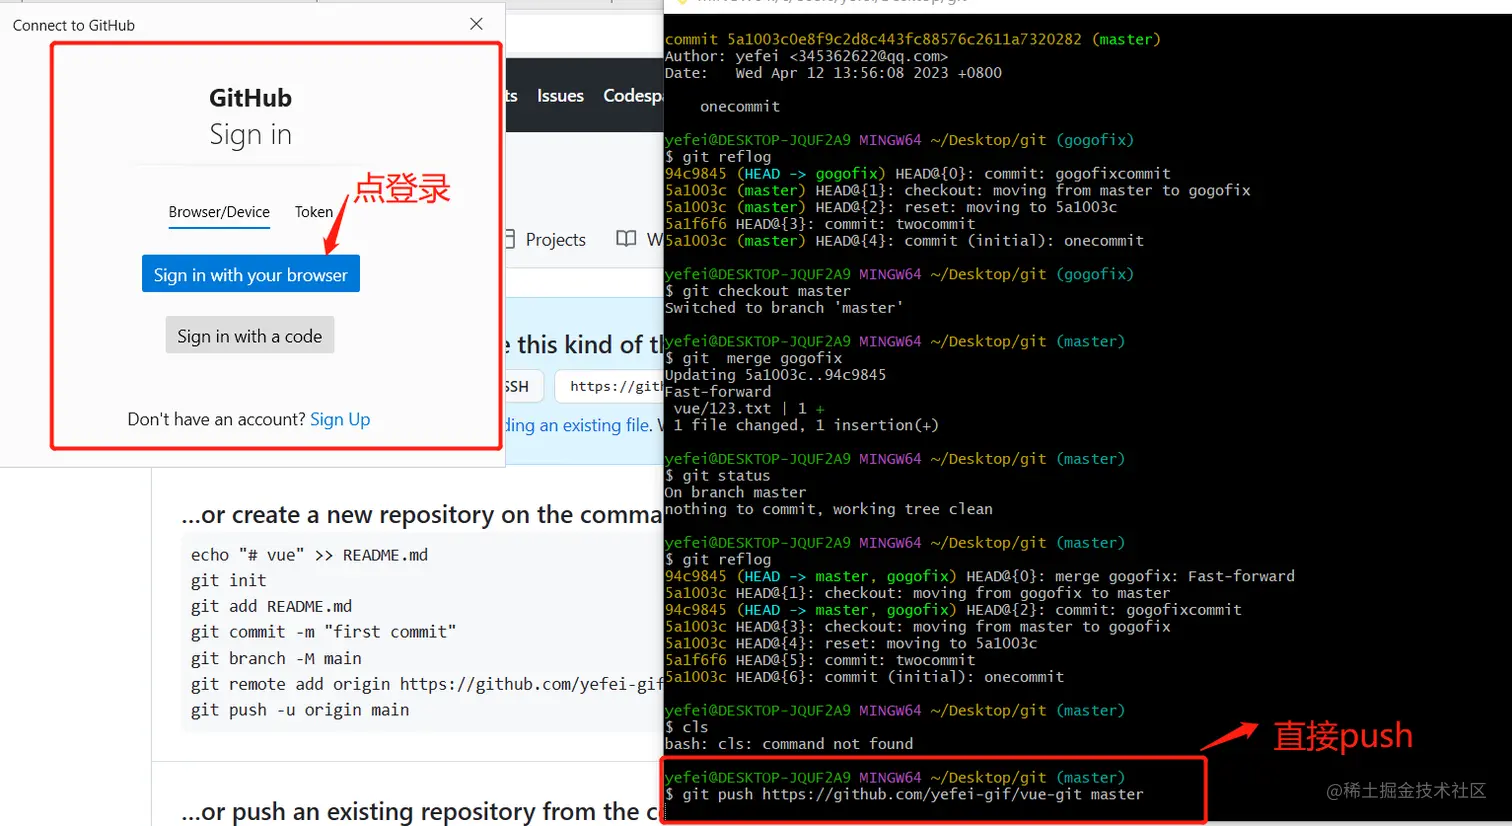Click the repository https URL field
The image size is (1512, 826).
pyautogui.click(x=610, y=386)
